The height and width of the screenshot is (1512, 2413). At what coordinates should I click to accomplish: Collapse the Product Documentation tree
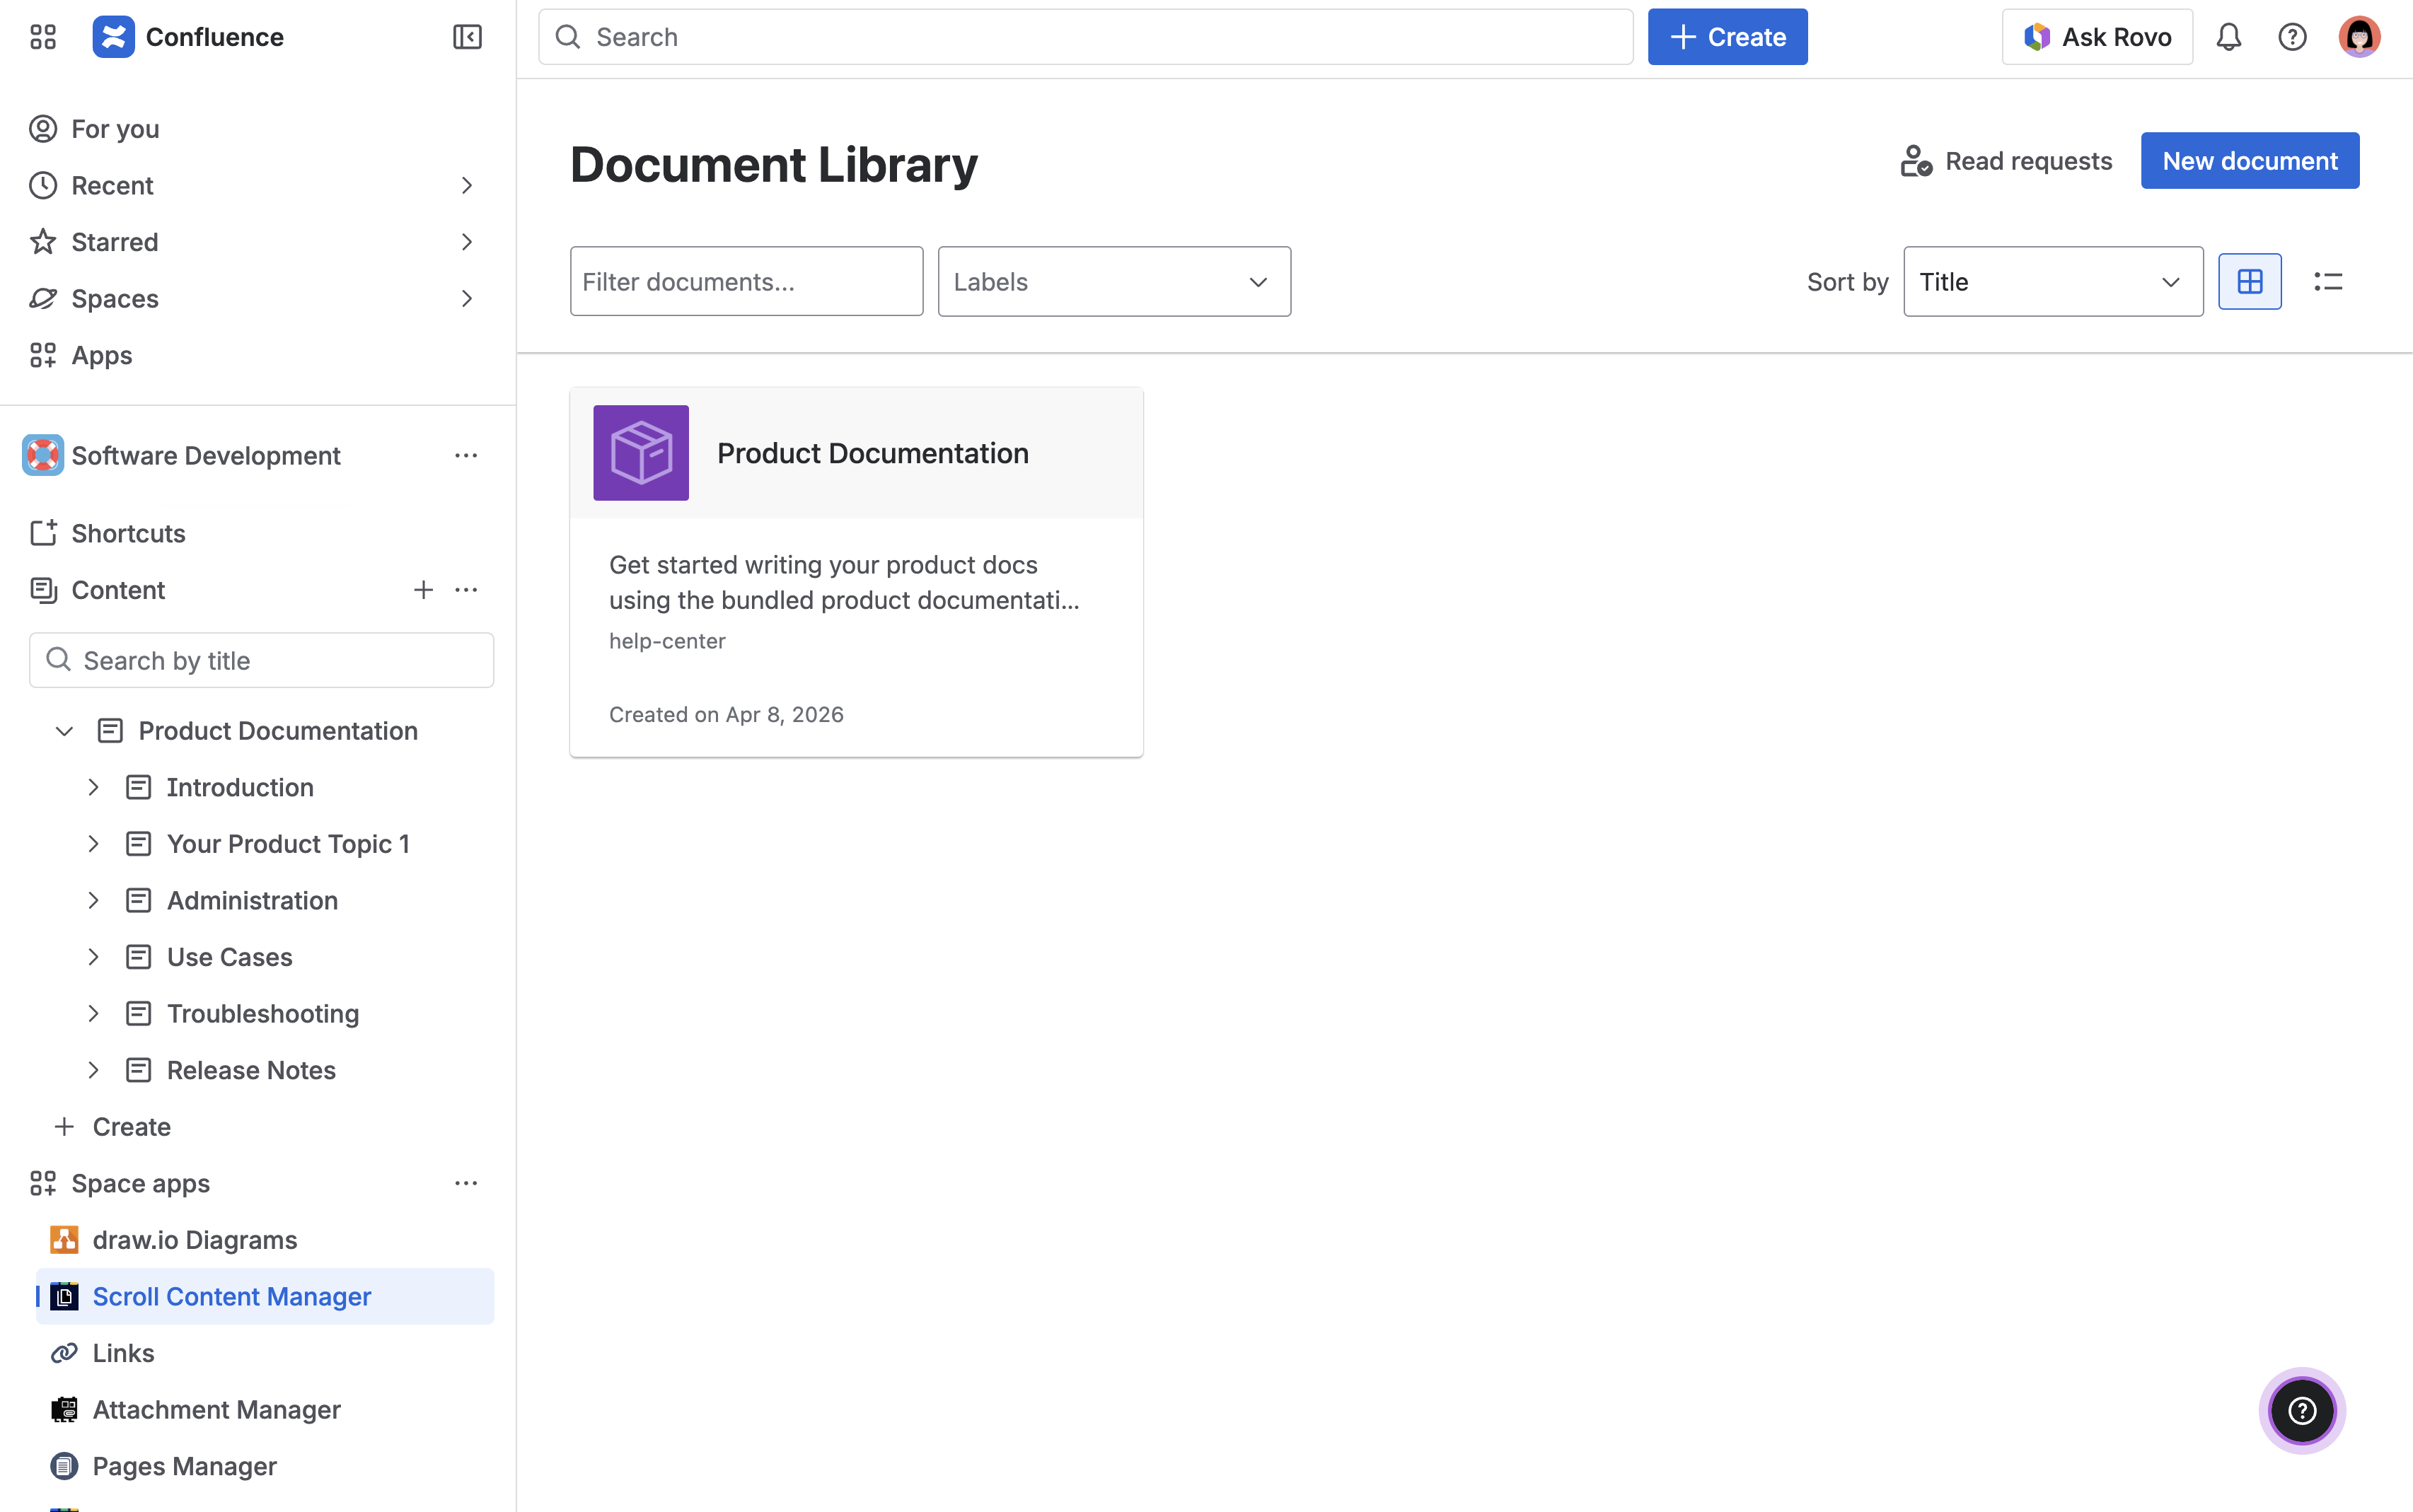63,730
